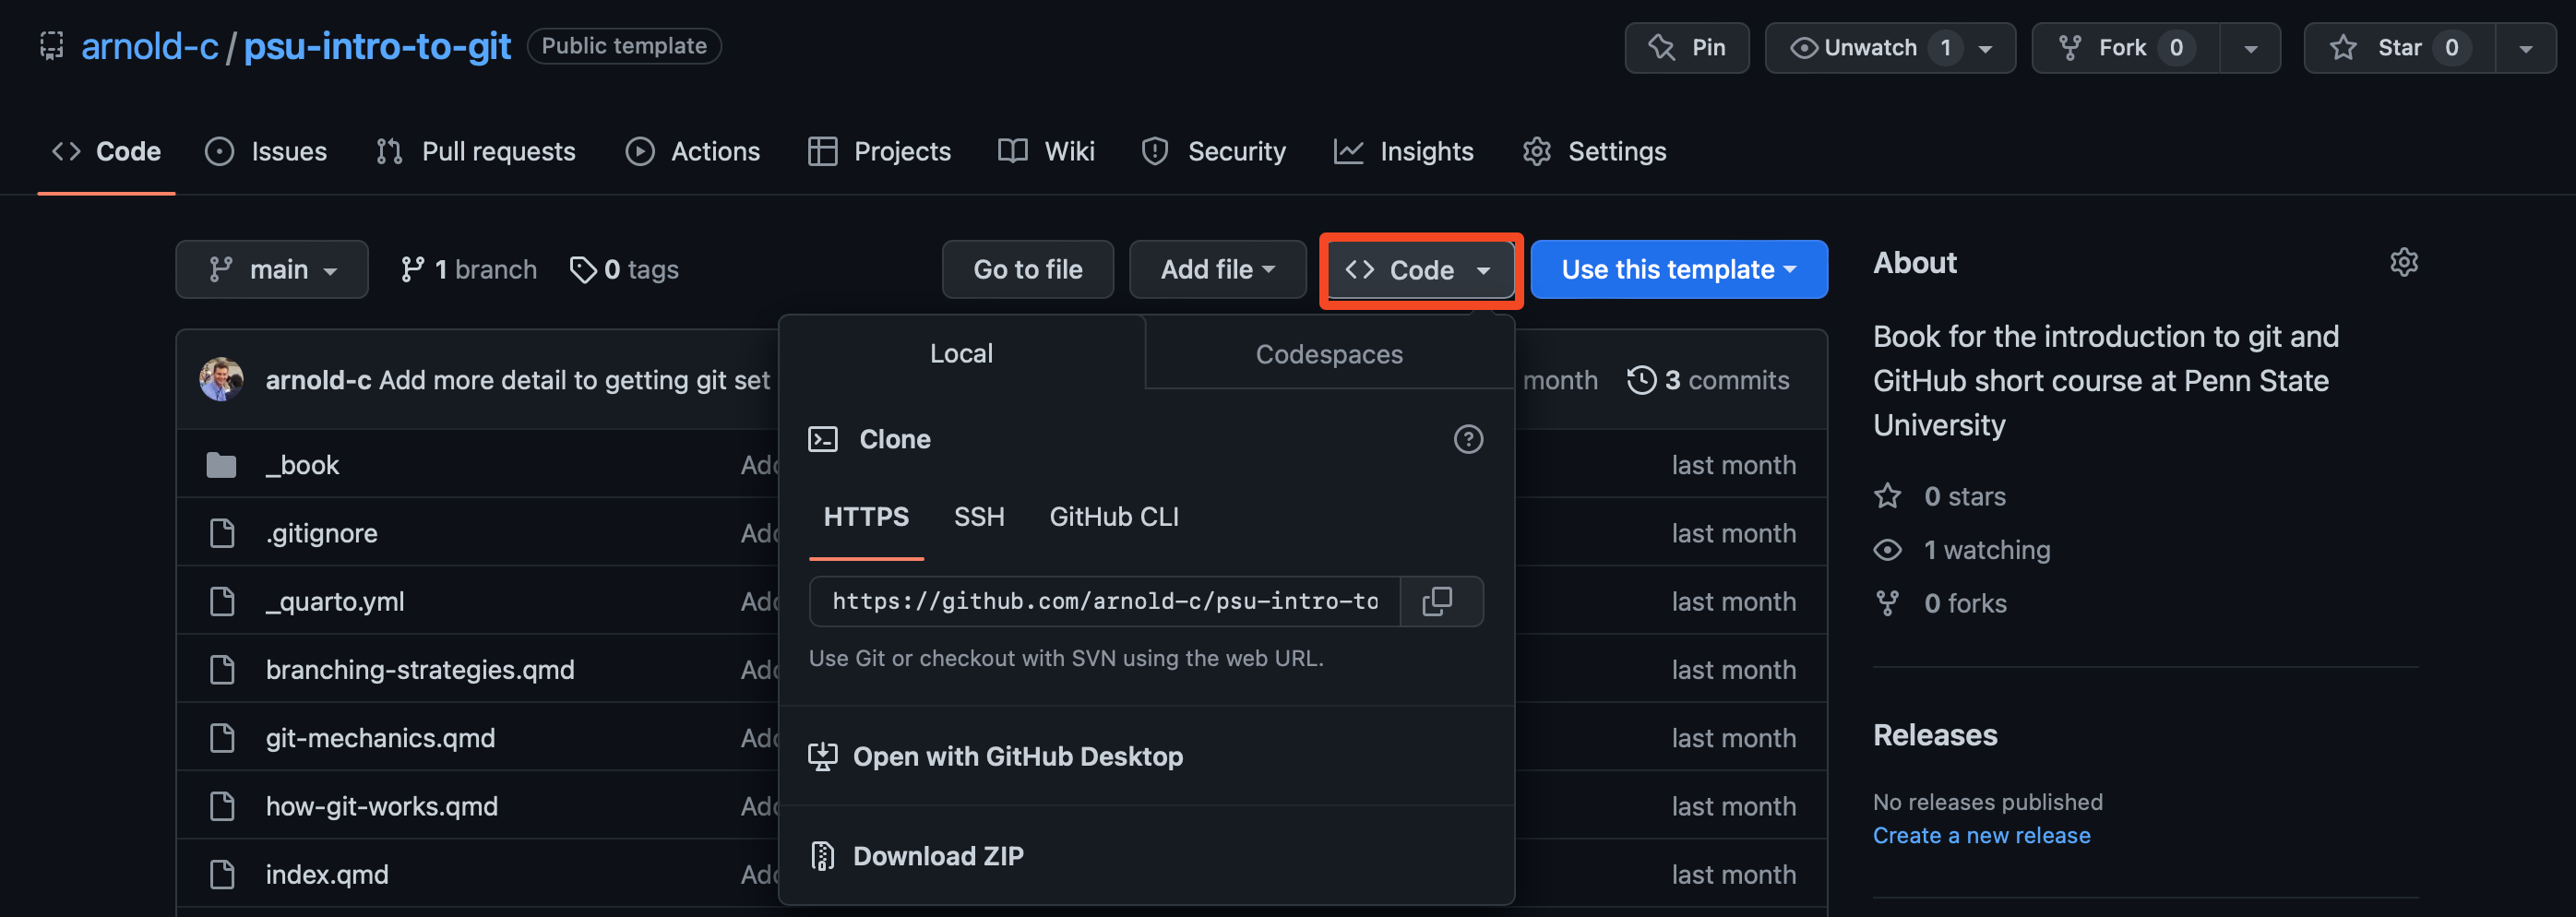Image resolution: width=2576 pixels, height=917 pixels.
Task: View the 3 commits history
Action: [x=1708, y=380]
